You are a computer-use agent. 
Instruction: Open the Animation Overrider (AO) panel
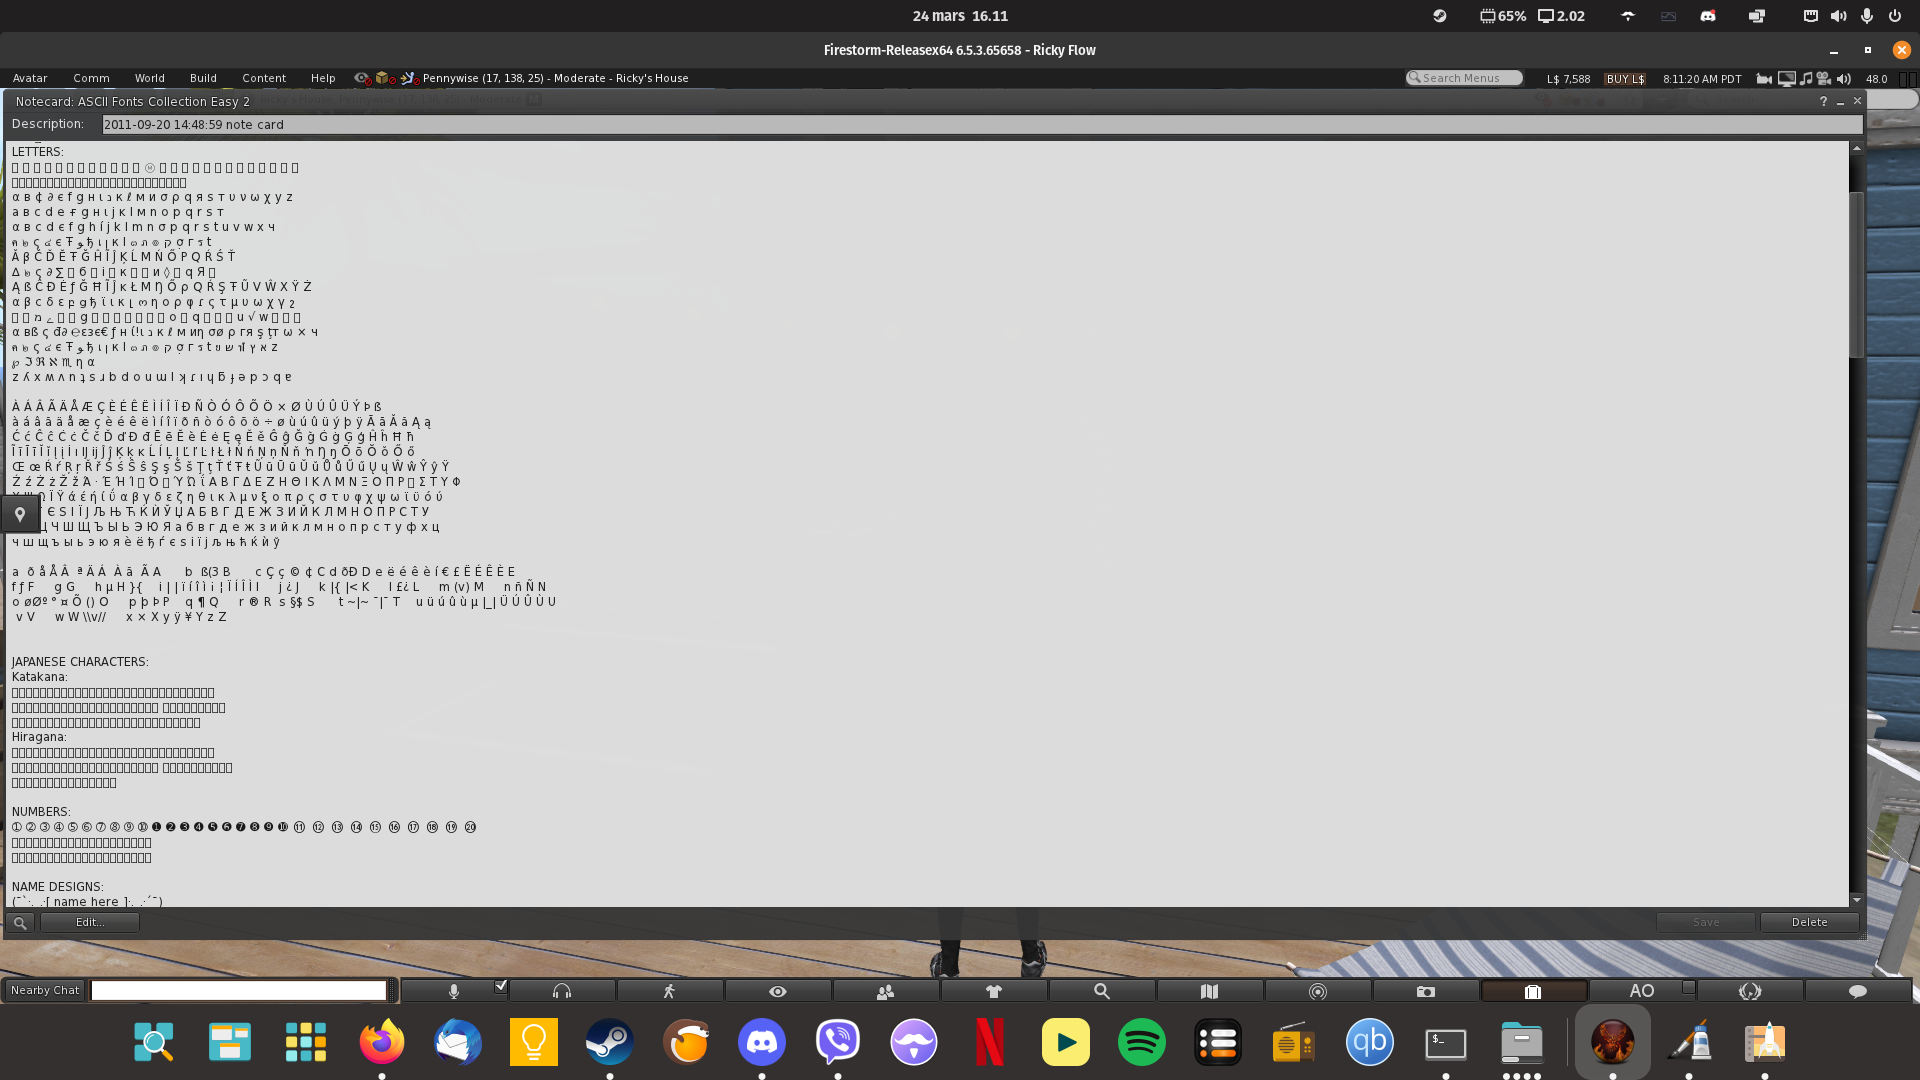click(1641, 990)
